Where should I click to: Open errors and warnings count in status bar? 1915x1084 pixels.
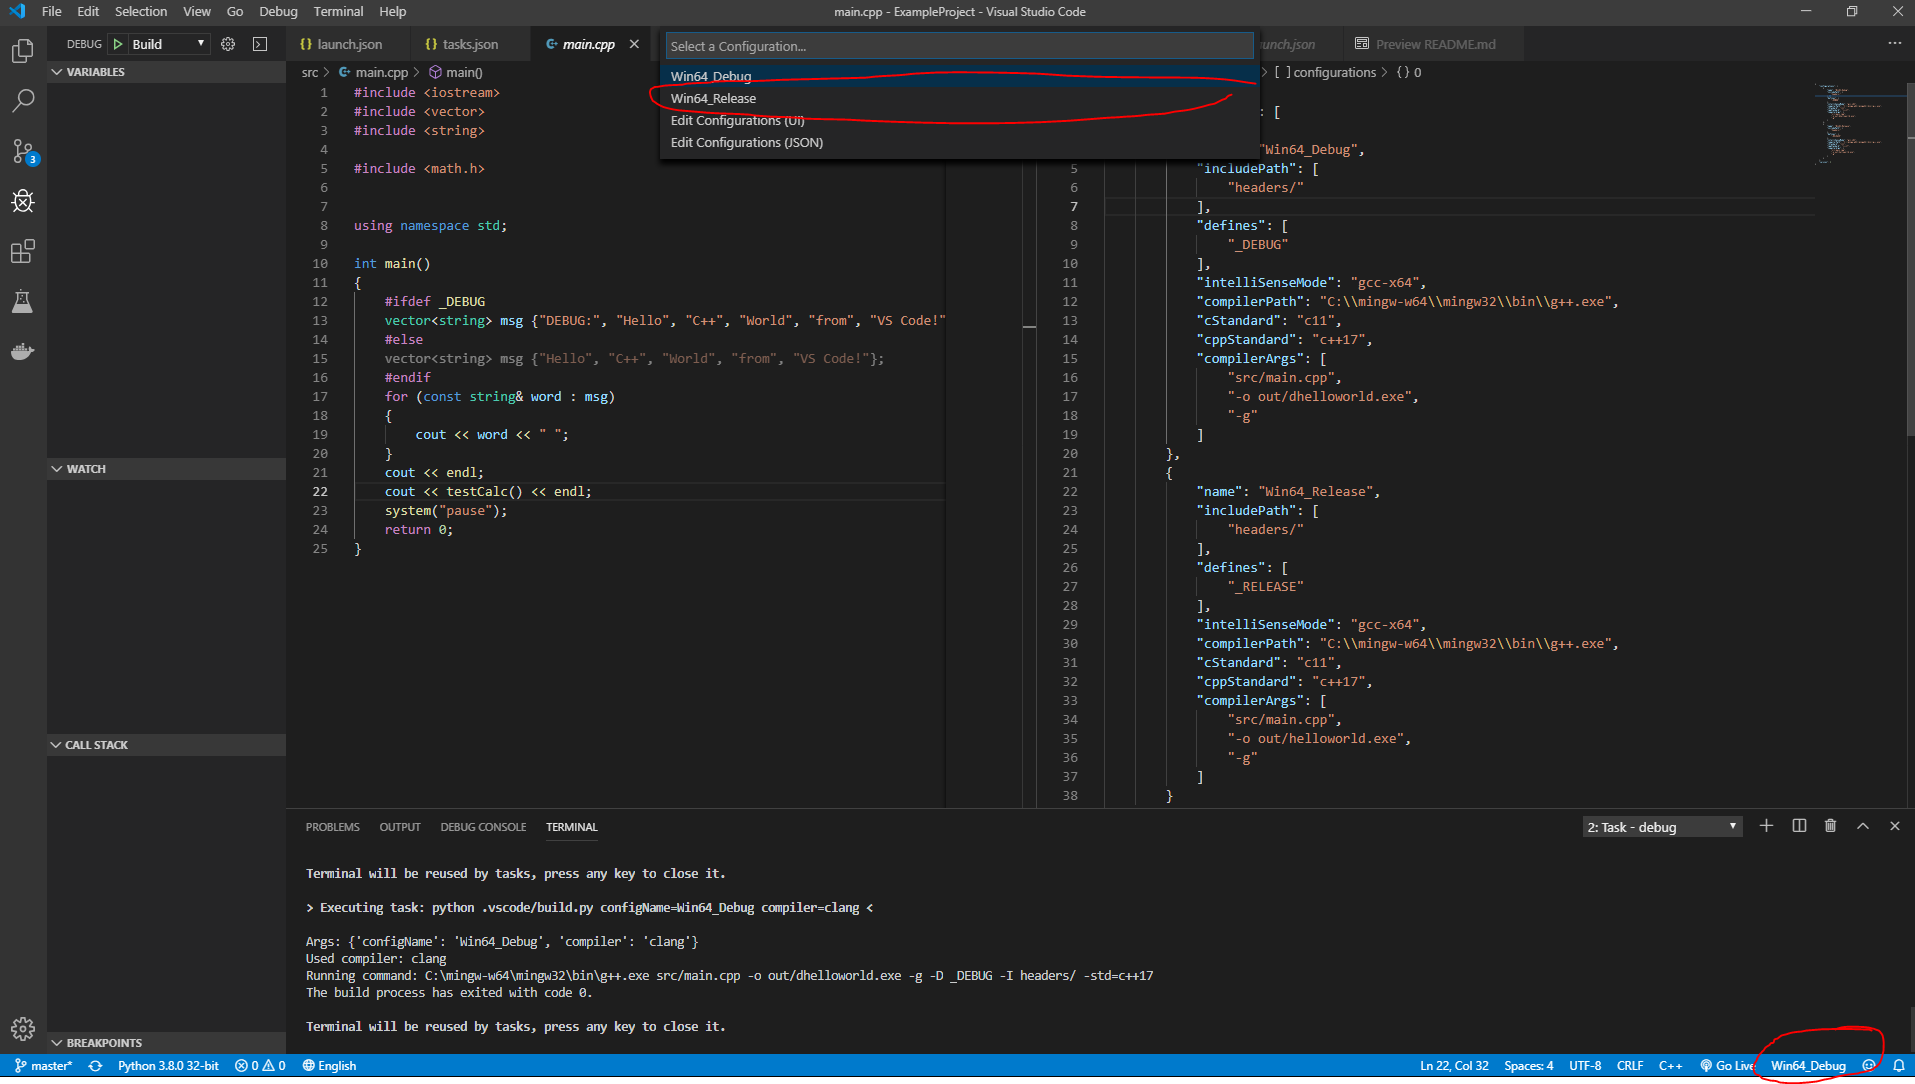pyautogui.click(x=260, y=1066)
